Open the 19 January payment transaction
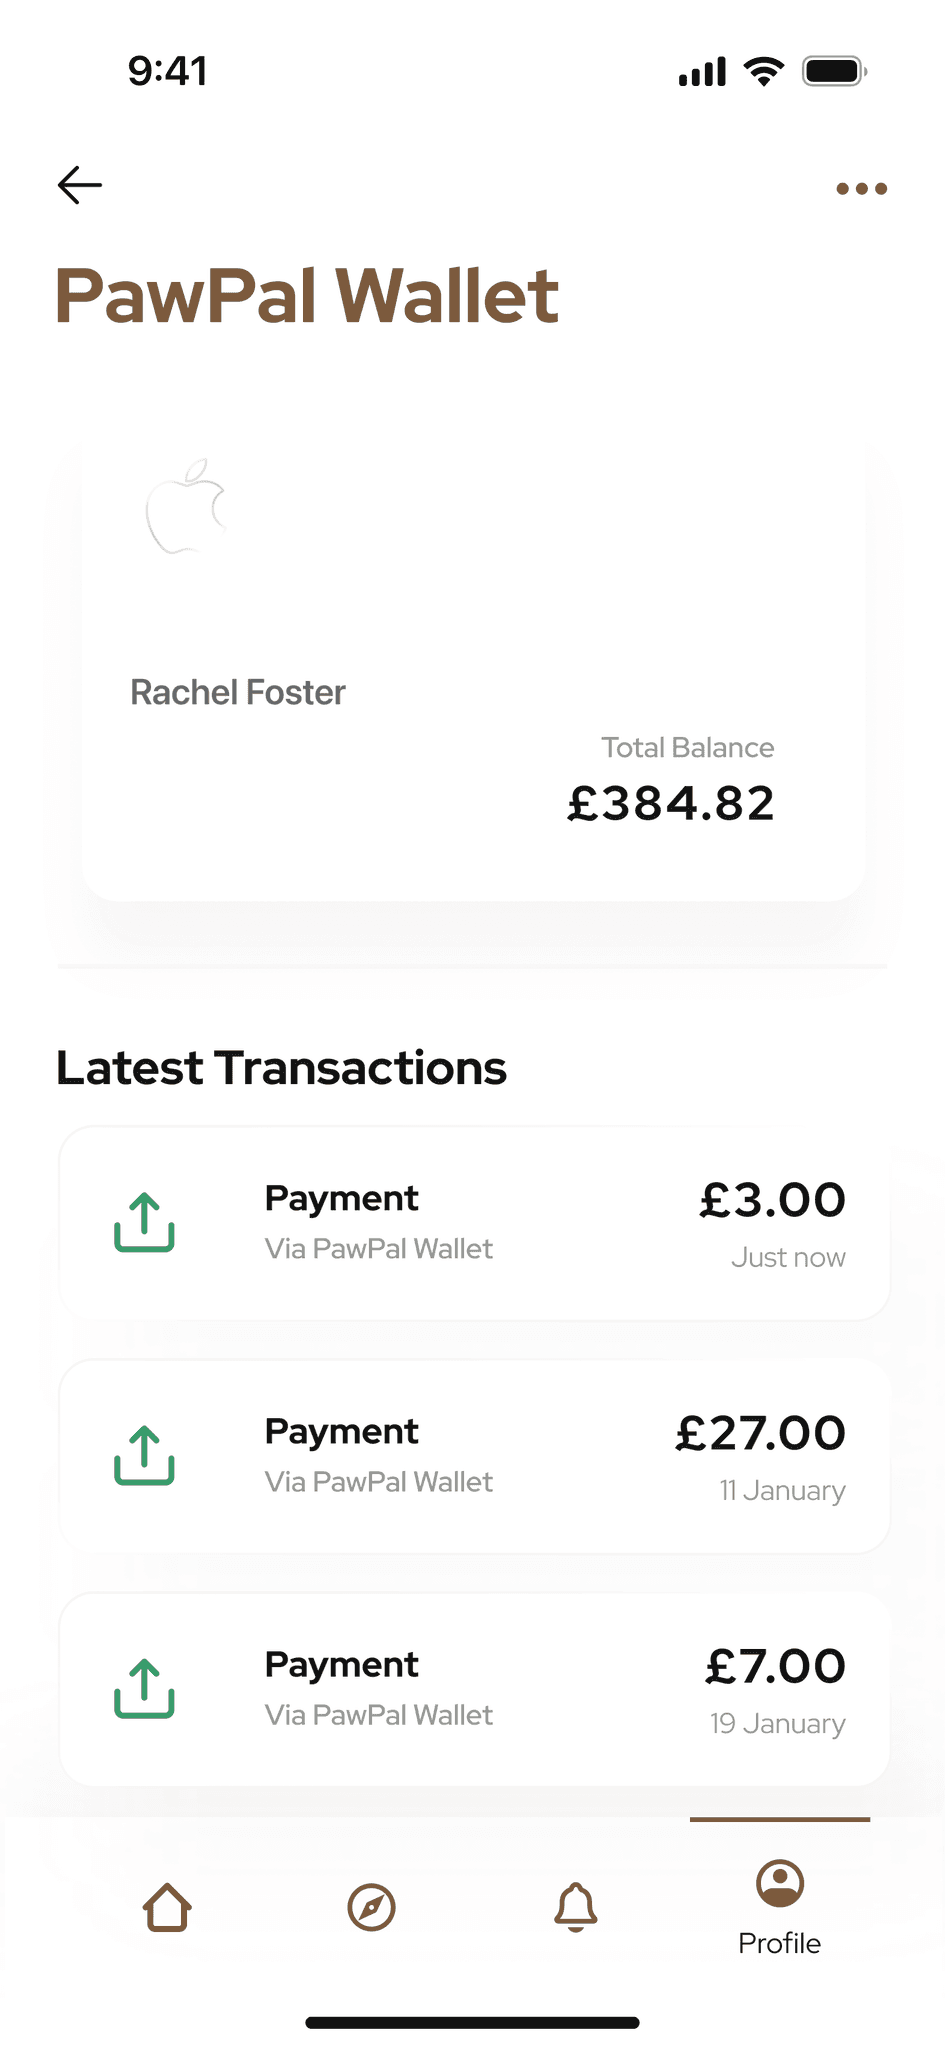This screenshot has width=945, height=2048. (x=474, y=1689)
